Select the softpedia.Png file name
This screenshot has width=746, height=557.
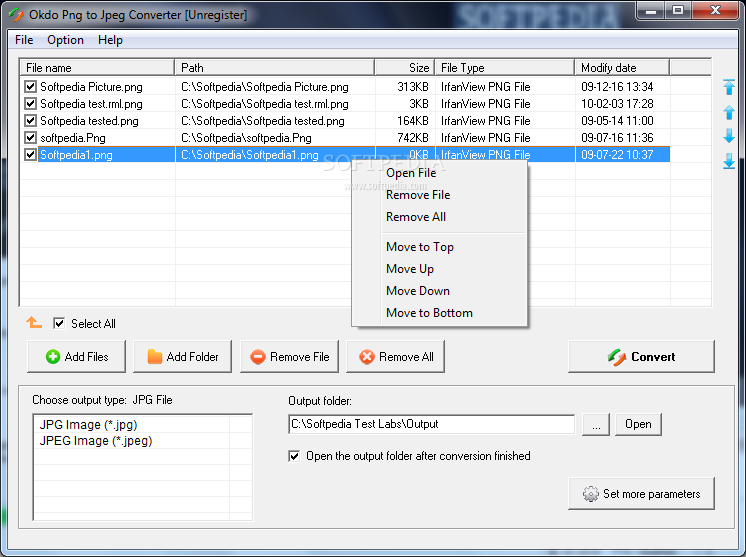click(x=73, y=138)
